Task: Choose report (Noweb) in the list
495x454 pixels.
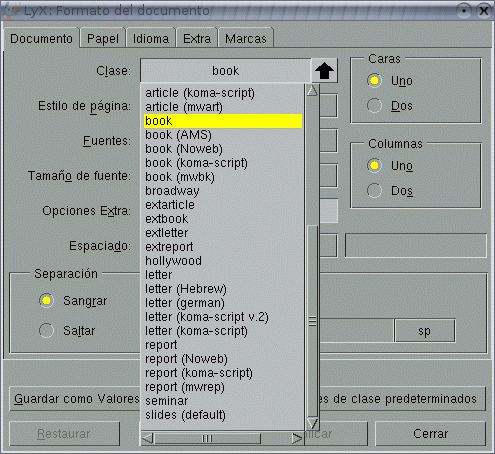Action: [223, 359]
